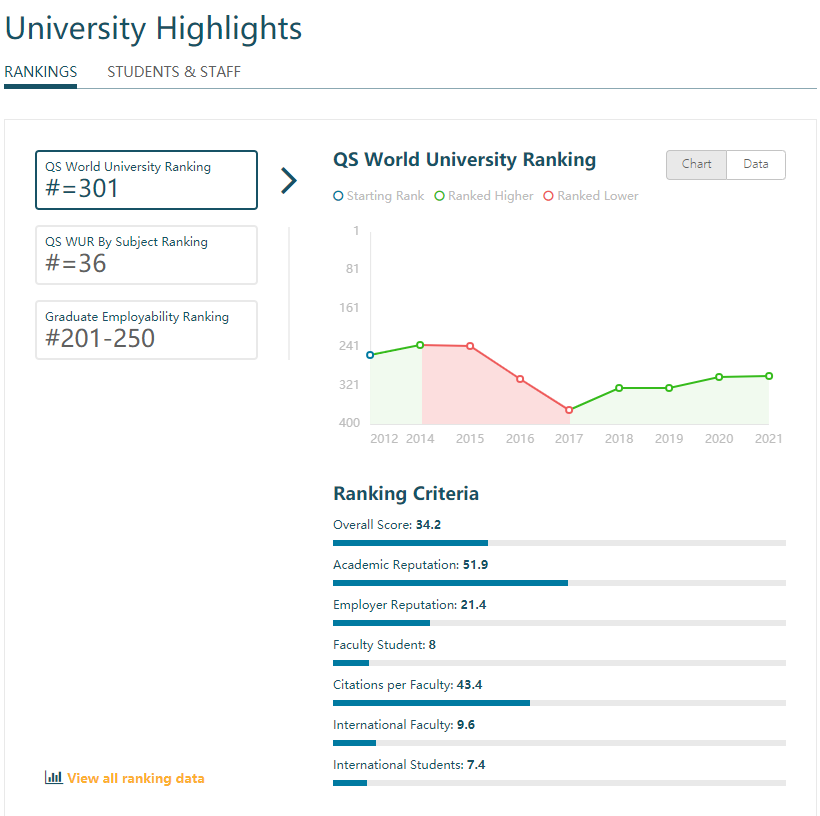
Task: Switch to STUDENTS & STAFF tab
Action: (x=174, y=72)
